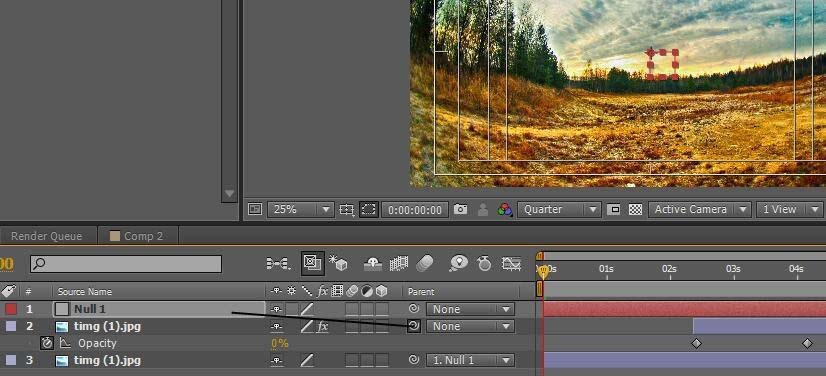Screen dimensions: 826x376
Task: Click the label tag column header
Action: (9, 291)
